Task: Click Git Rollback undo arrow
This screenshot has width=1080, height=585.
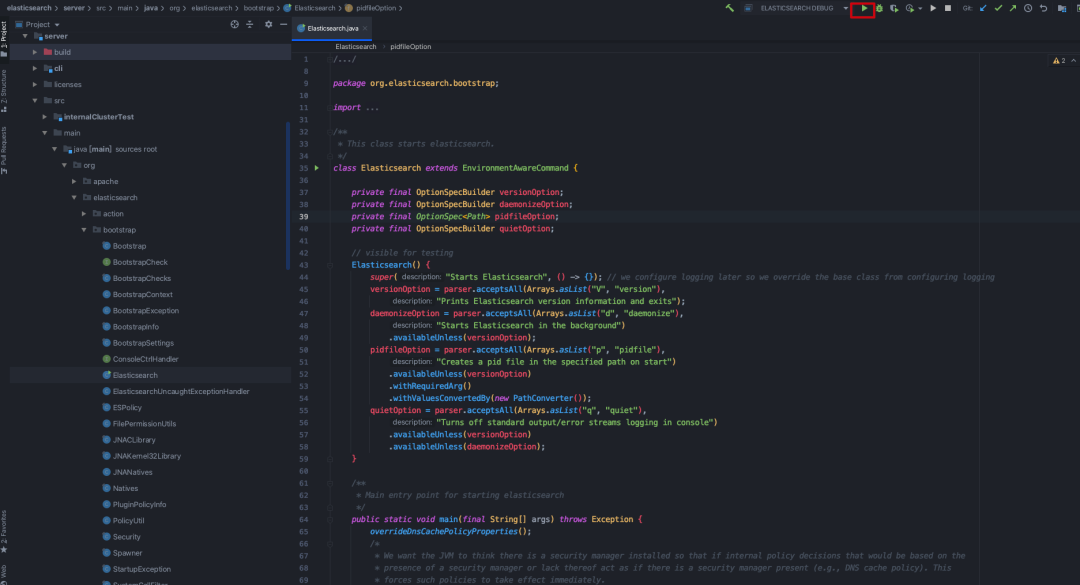Action: point(1043,8)
